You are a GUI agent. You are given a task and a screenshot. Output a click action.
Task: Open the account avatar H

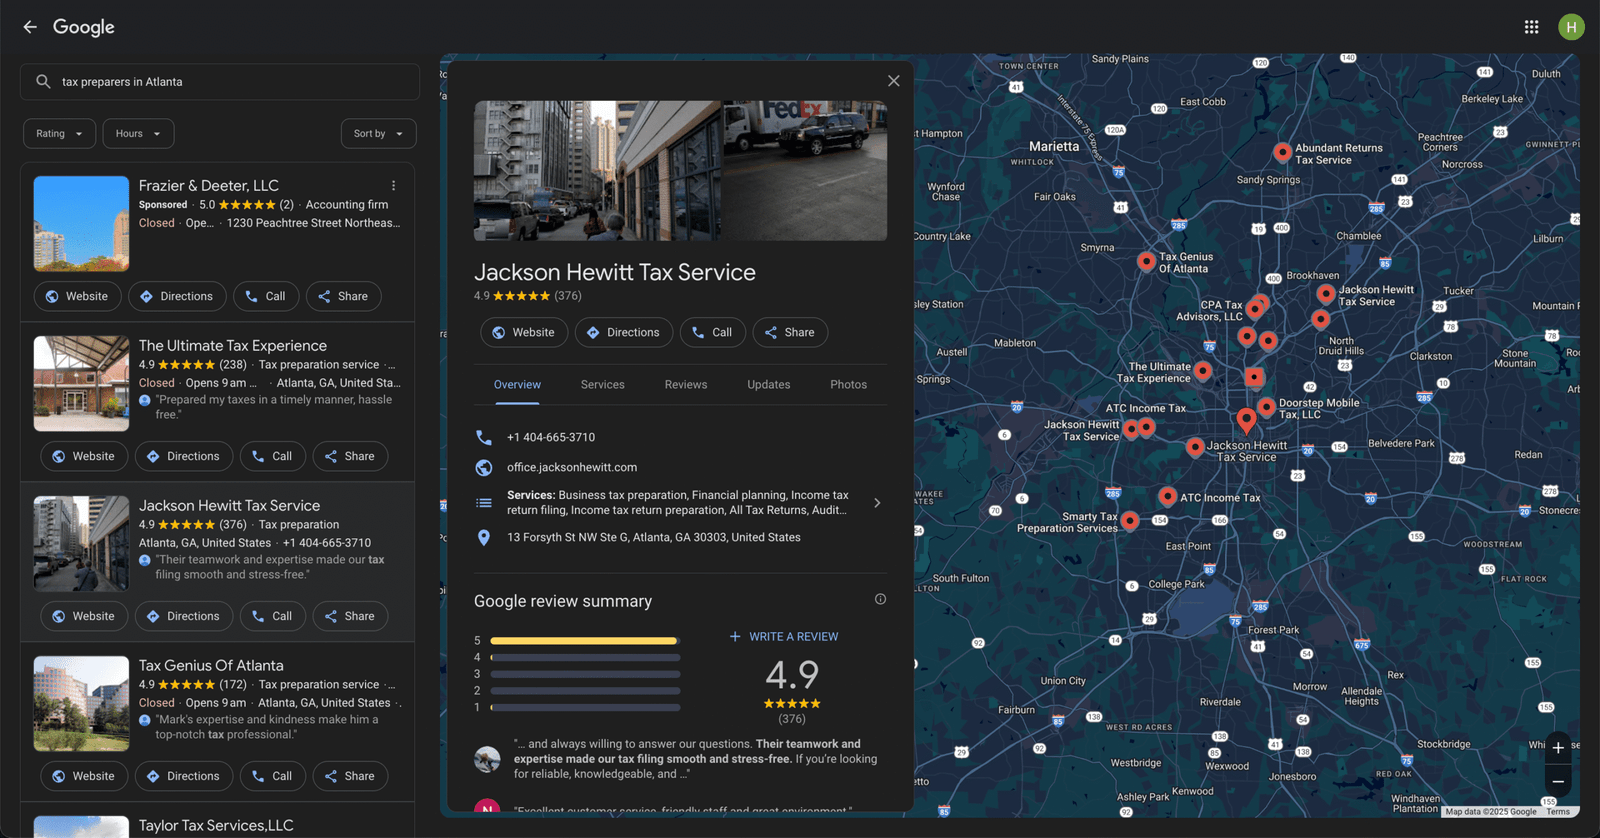coord(1571,27)
